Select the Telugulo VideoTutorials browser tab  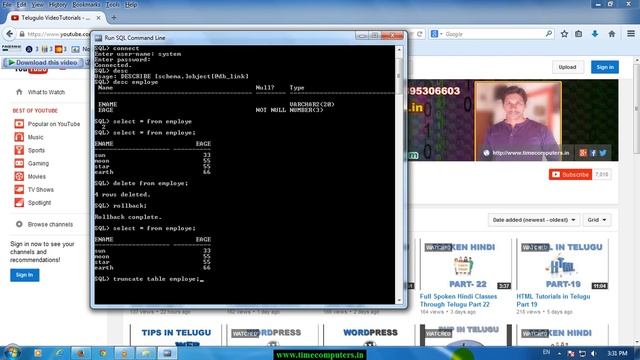point(55,18)
